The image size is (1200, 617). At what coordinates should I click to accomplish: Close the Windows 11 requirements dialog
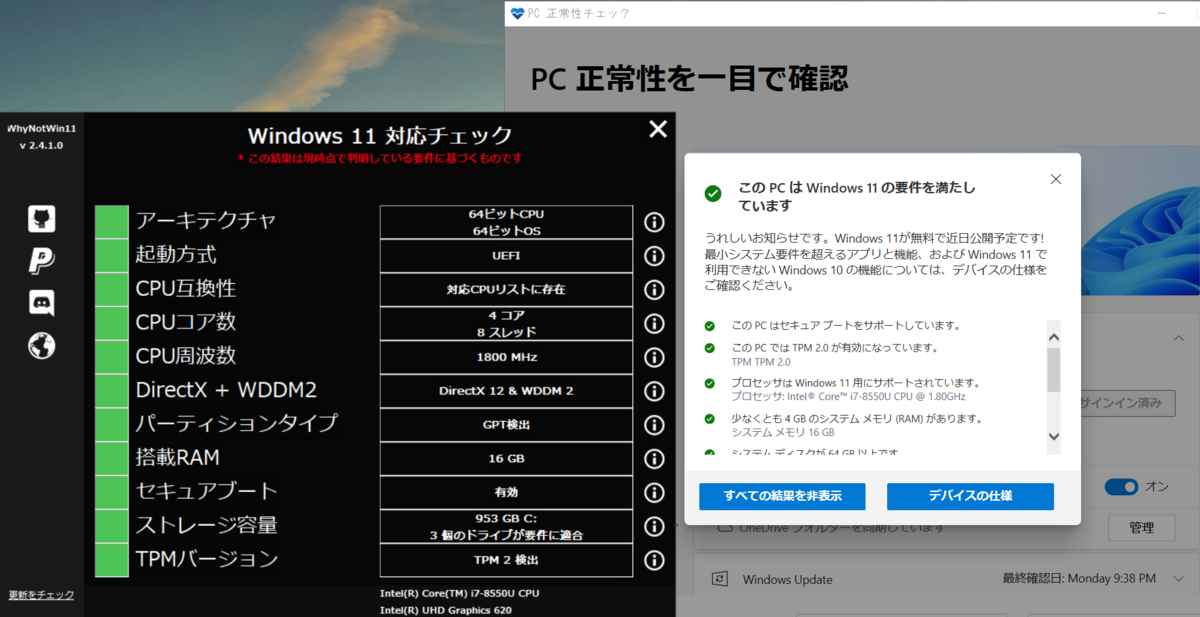coord(1056,179)
